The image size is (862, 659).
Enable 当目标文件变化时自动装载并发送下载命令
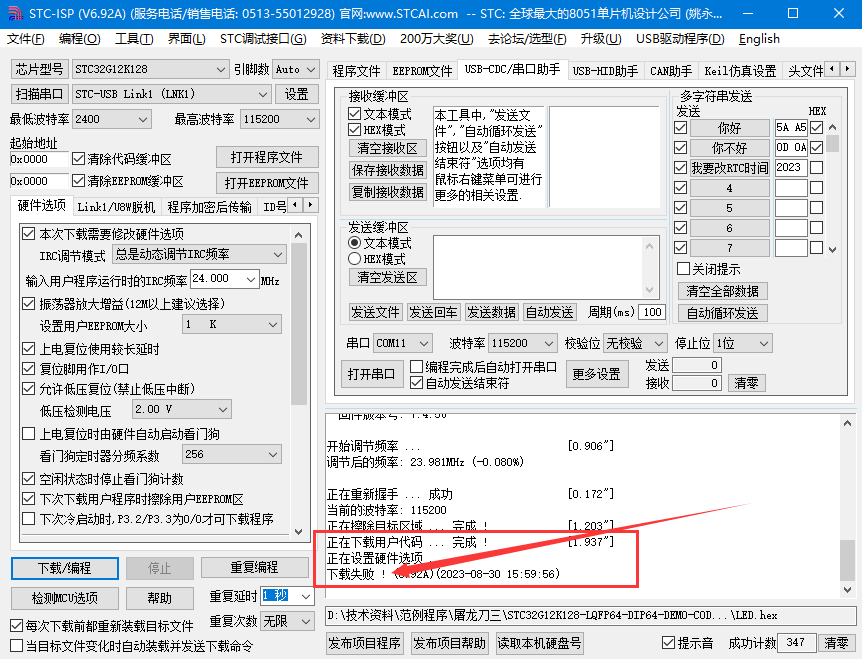point(16,645)
